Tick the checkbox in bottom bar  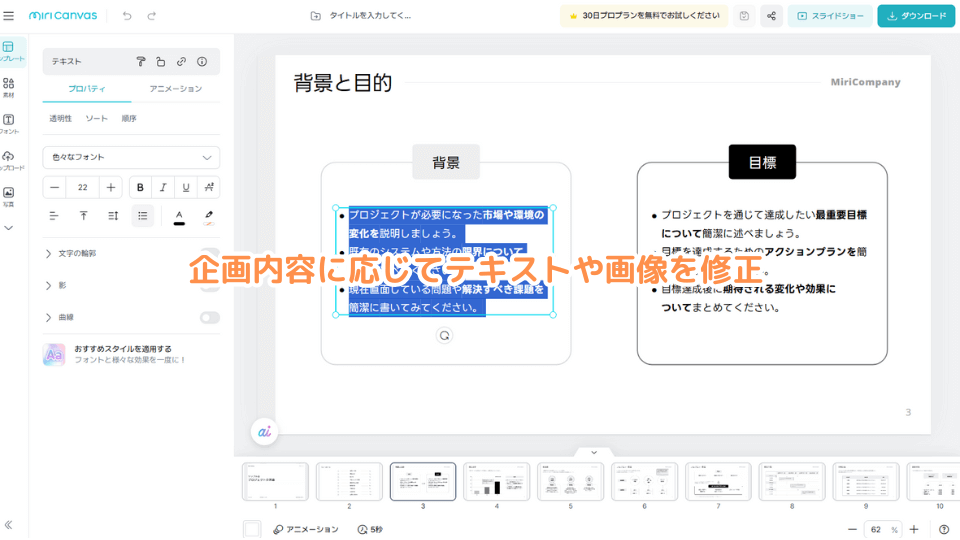click(252, 529)
